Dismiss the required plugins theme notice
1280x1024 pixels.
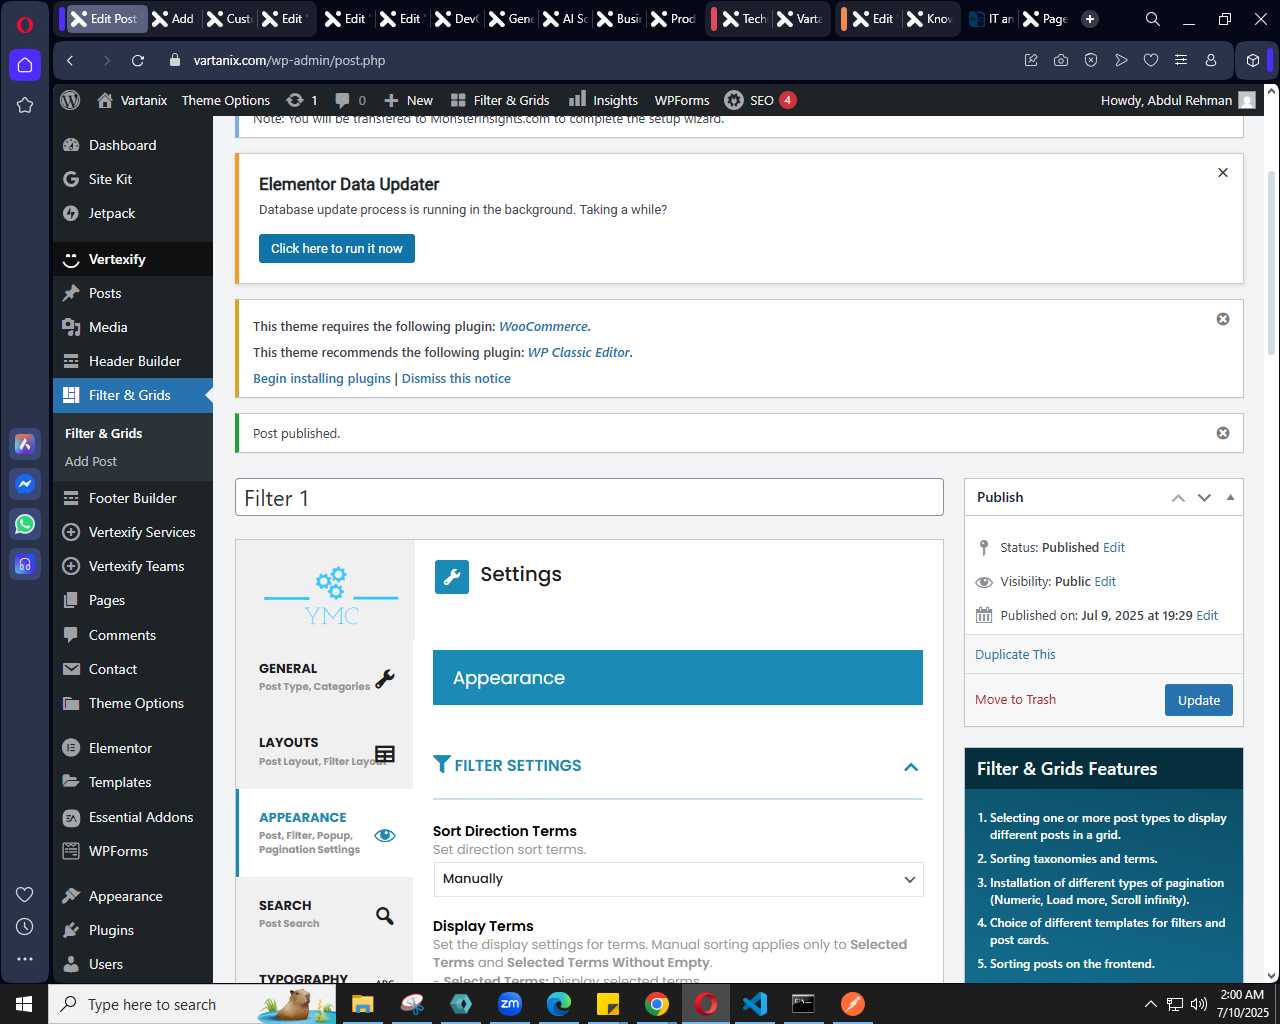tap(1222, 319)
